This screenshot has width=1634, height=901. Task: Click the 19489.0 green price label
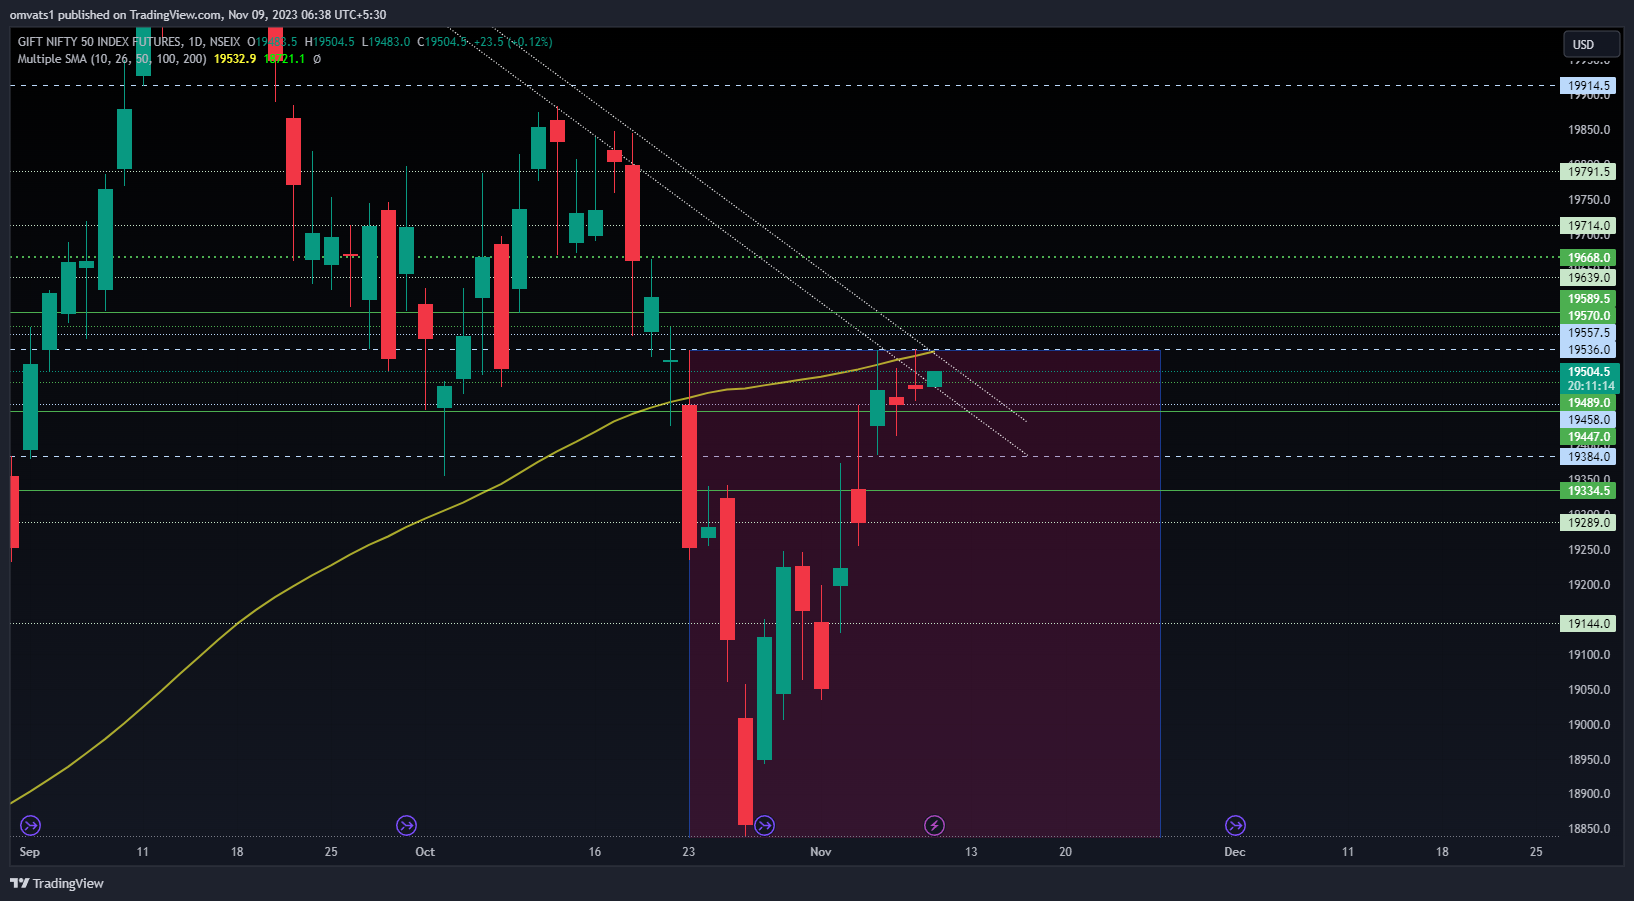pyautogui.click(x=1589, y=403)
